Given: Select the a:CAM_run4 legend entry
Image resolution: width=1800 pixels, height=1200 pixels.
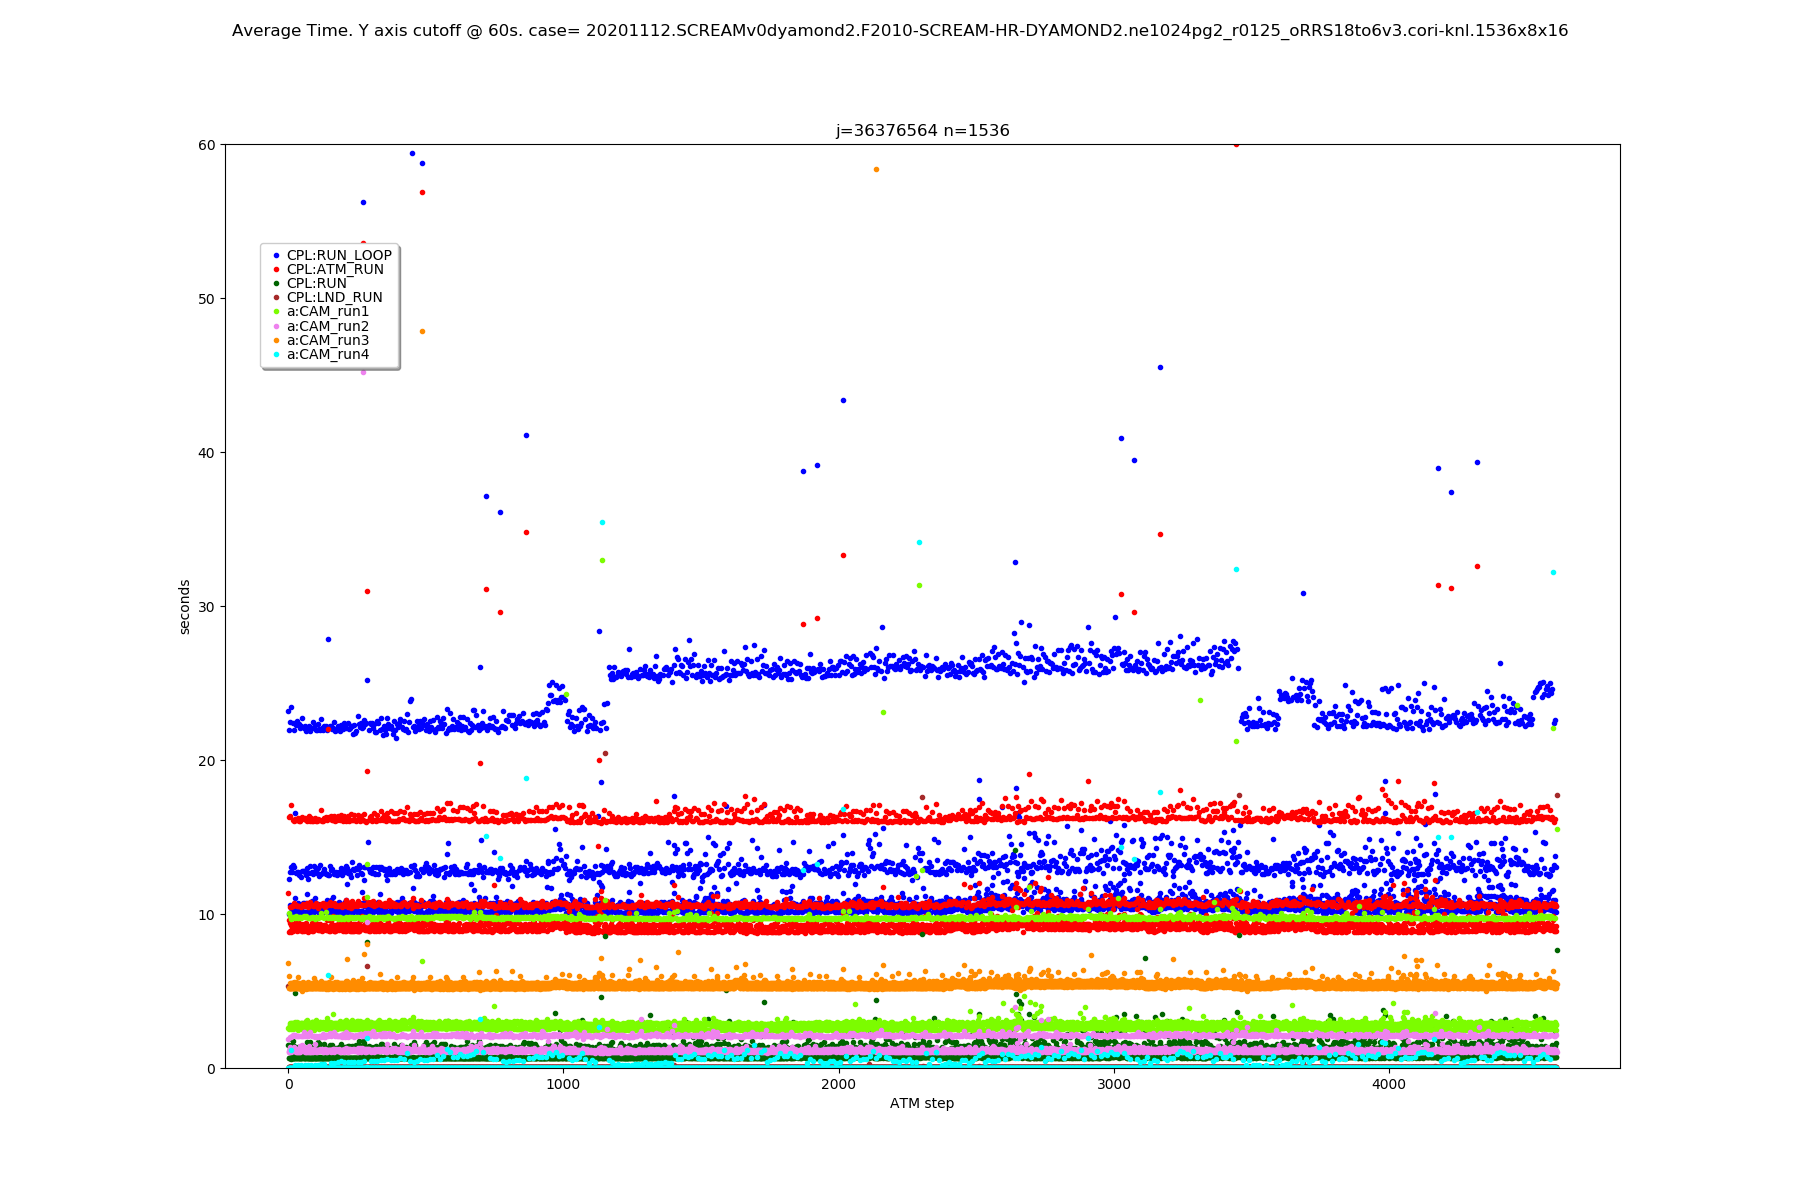Looking at the screenshot, I should click(327, 354).
